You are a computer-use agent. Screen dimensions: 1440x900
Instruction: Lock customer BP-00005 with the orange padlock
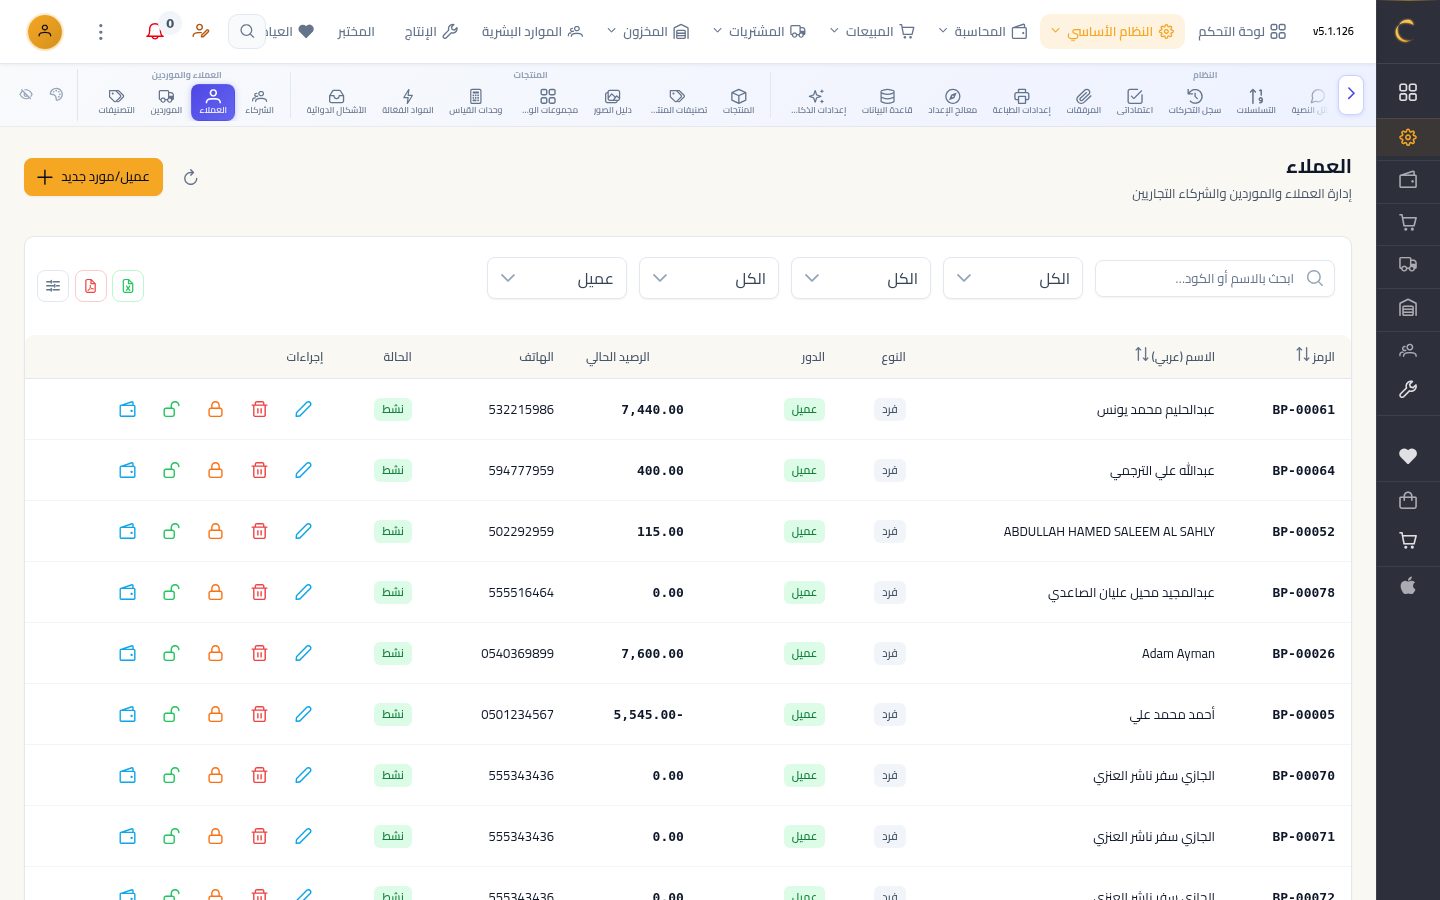(215, 714)
